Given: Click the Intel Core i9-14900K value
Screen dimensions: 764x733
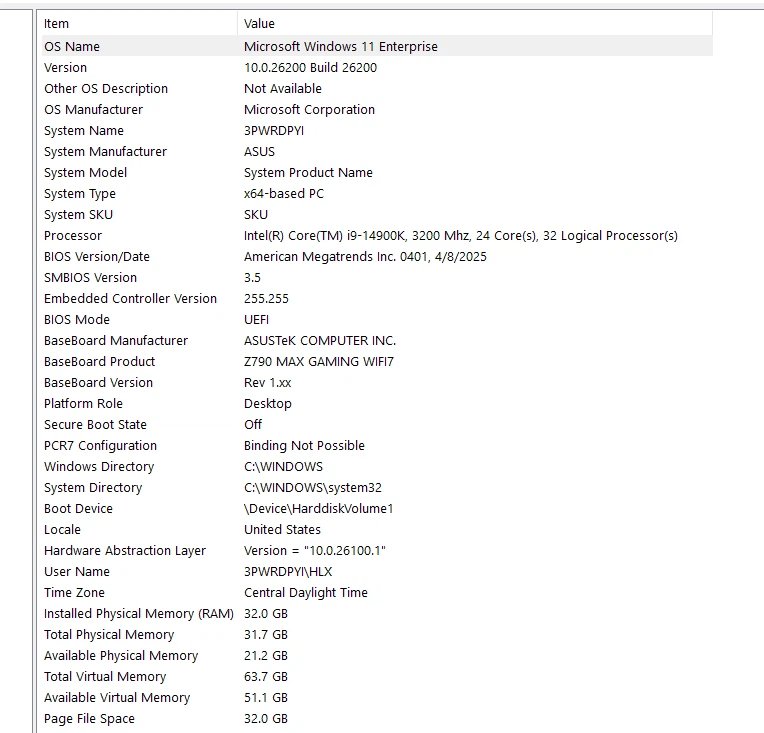Looking at the screenshot, I should [x=460, y=235].
